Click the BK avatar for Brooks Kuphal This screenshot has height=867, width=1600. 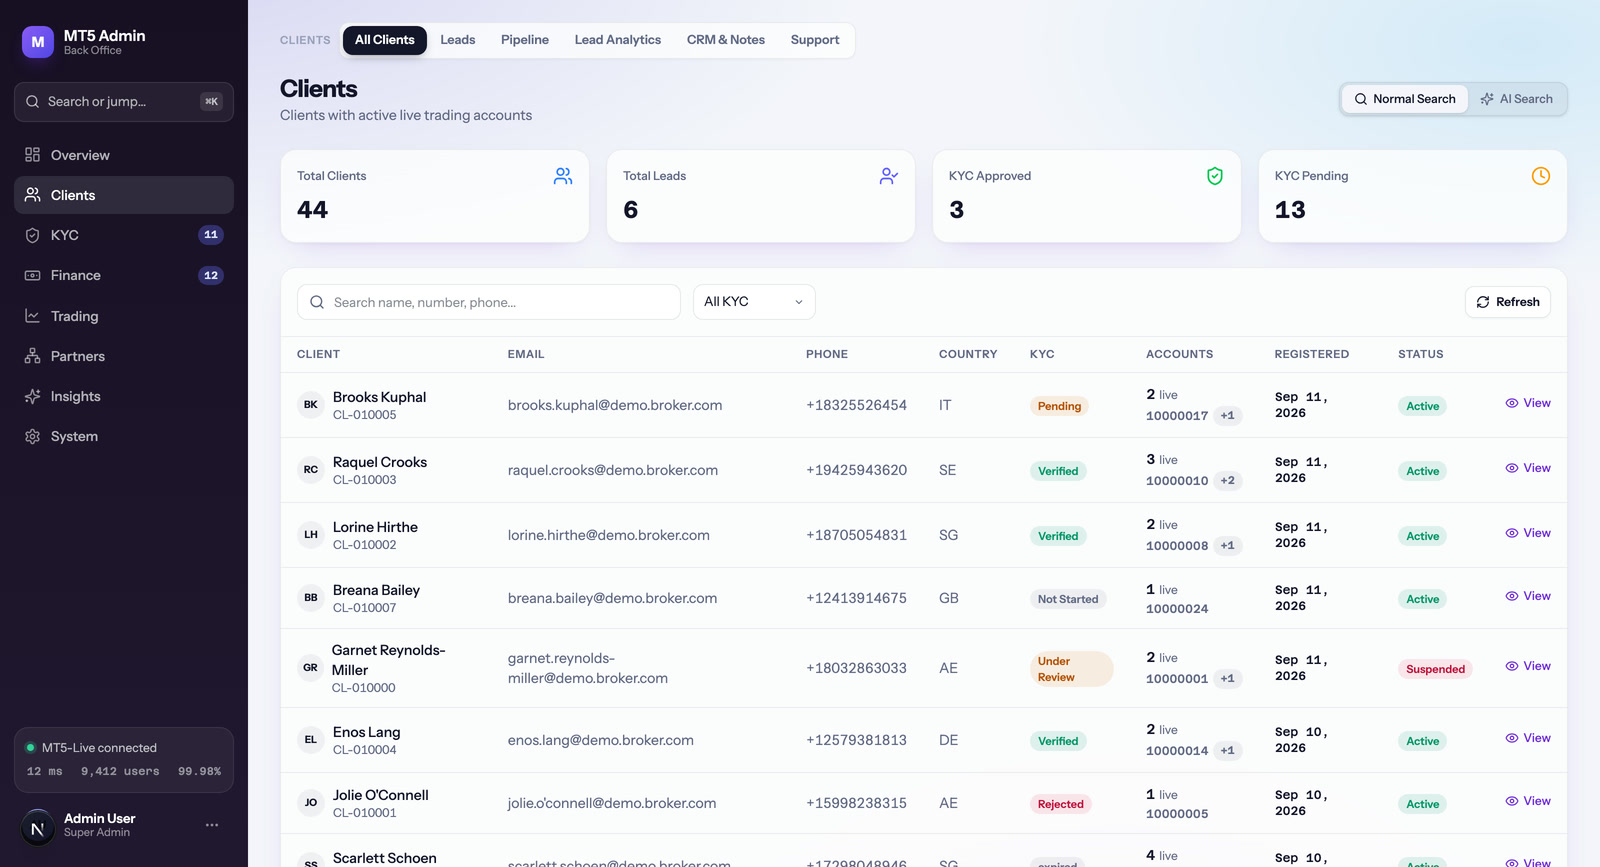311,405
